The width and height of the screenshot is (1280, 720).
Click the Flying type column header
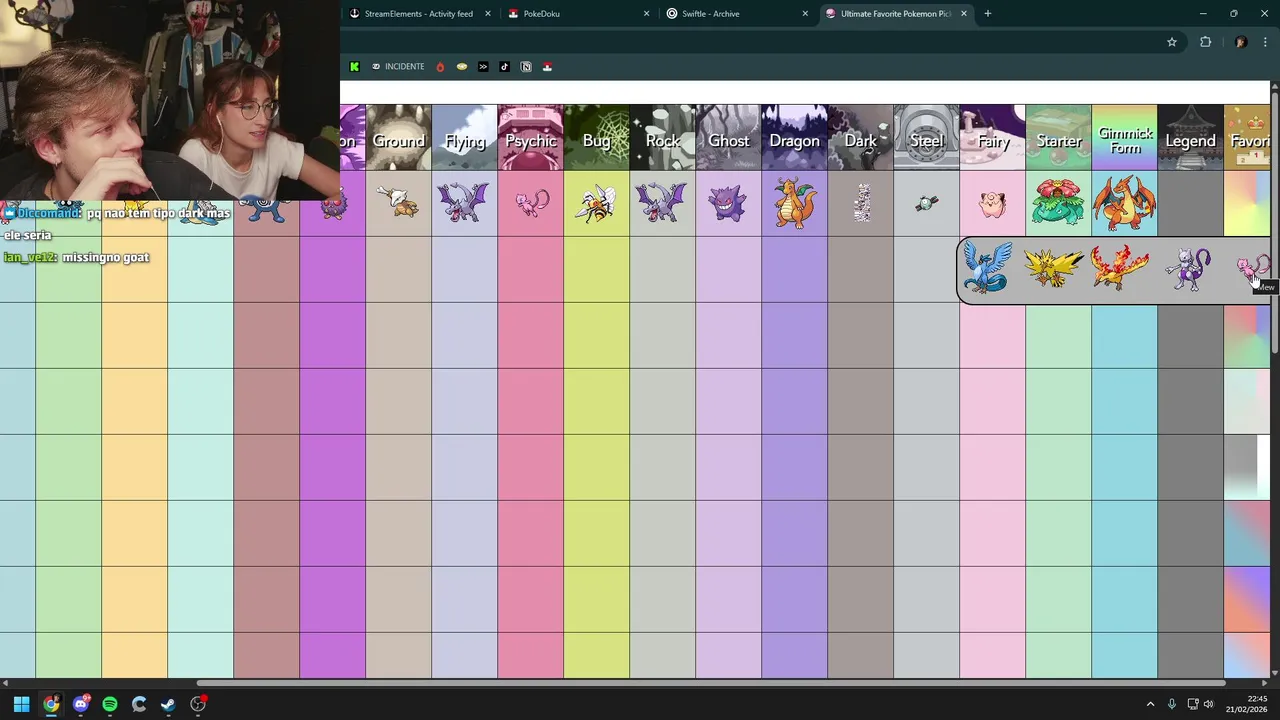465,137
